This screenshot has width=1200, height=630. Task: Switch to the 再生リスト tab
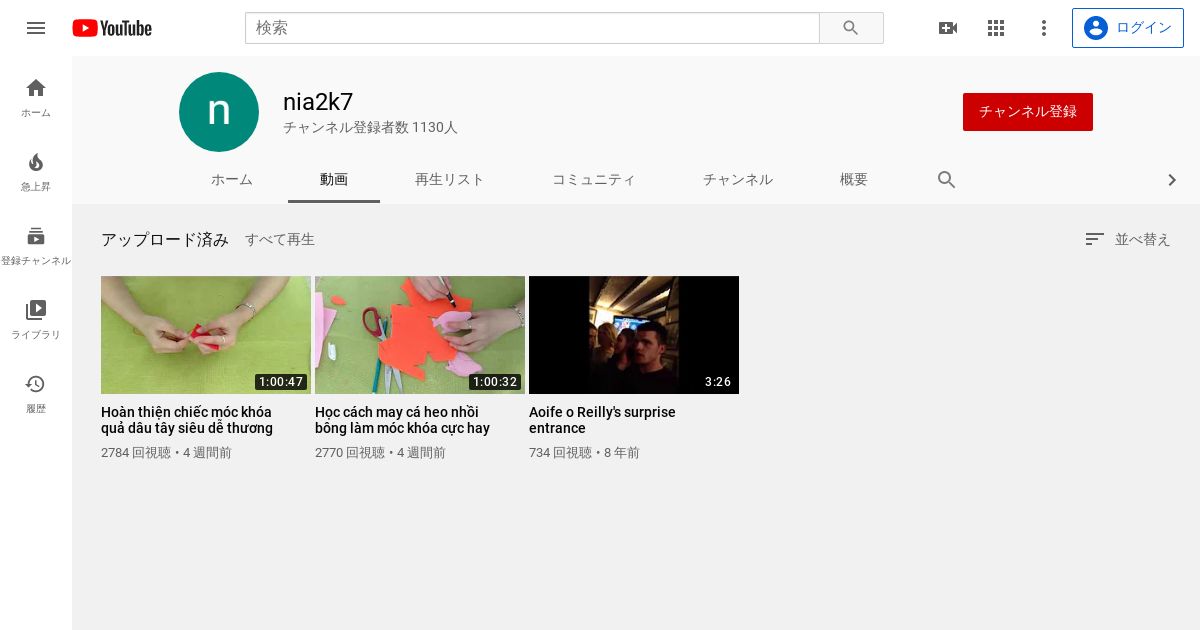click(x=450, y=180)
